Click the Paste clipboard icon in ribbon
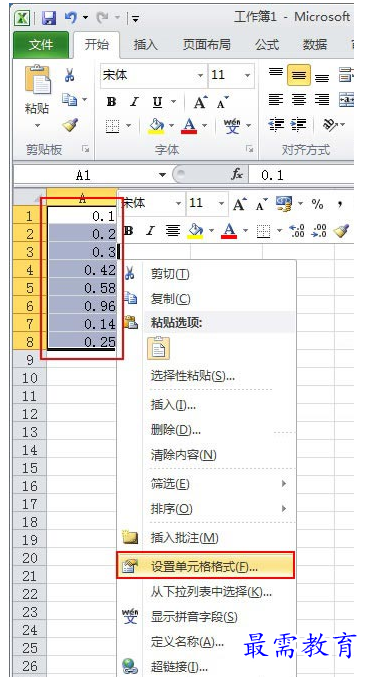This screenshot has height=677, width=365. tap(38, 79)
